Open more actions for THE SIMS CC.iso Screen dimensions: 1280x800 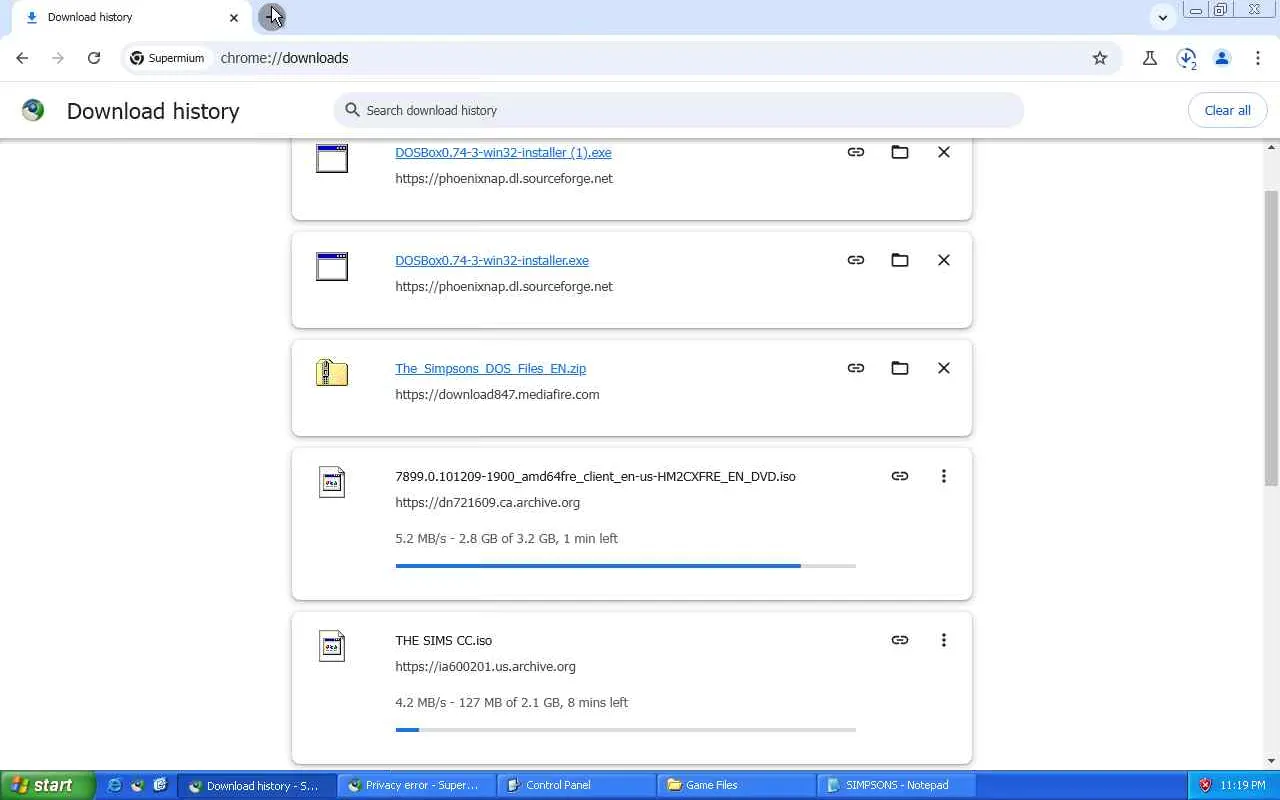coord(944,640)
